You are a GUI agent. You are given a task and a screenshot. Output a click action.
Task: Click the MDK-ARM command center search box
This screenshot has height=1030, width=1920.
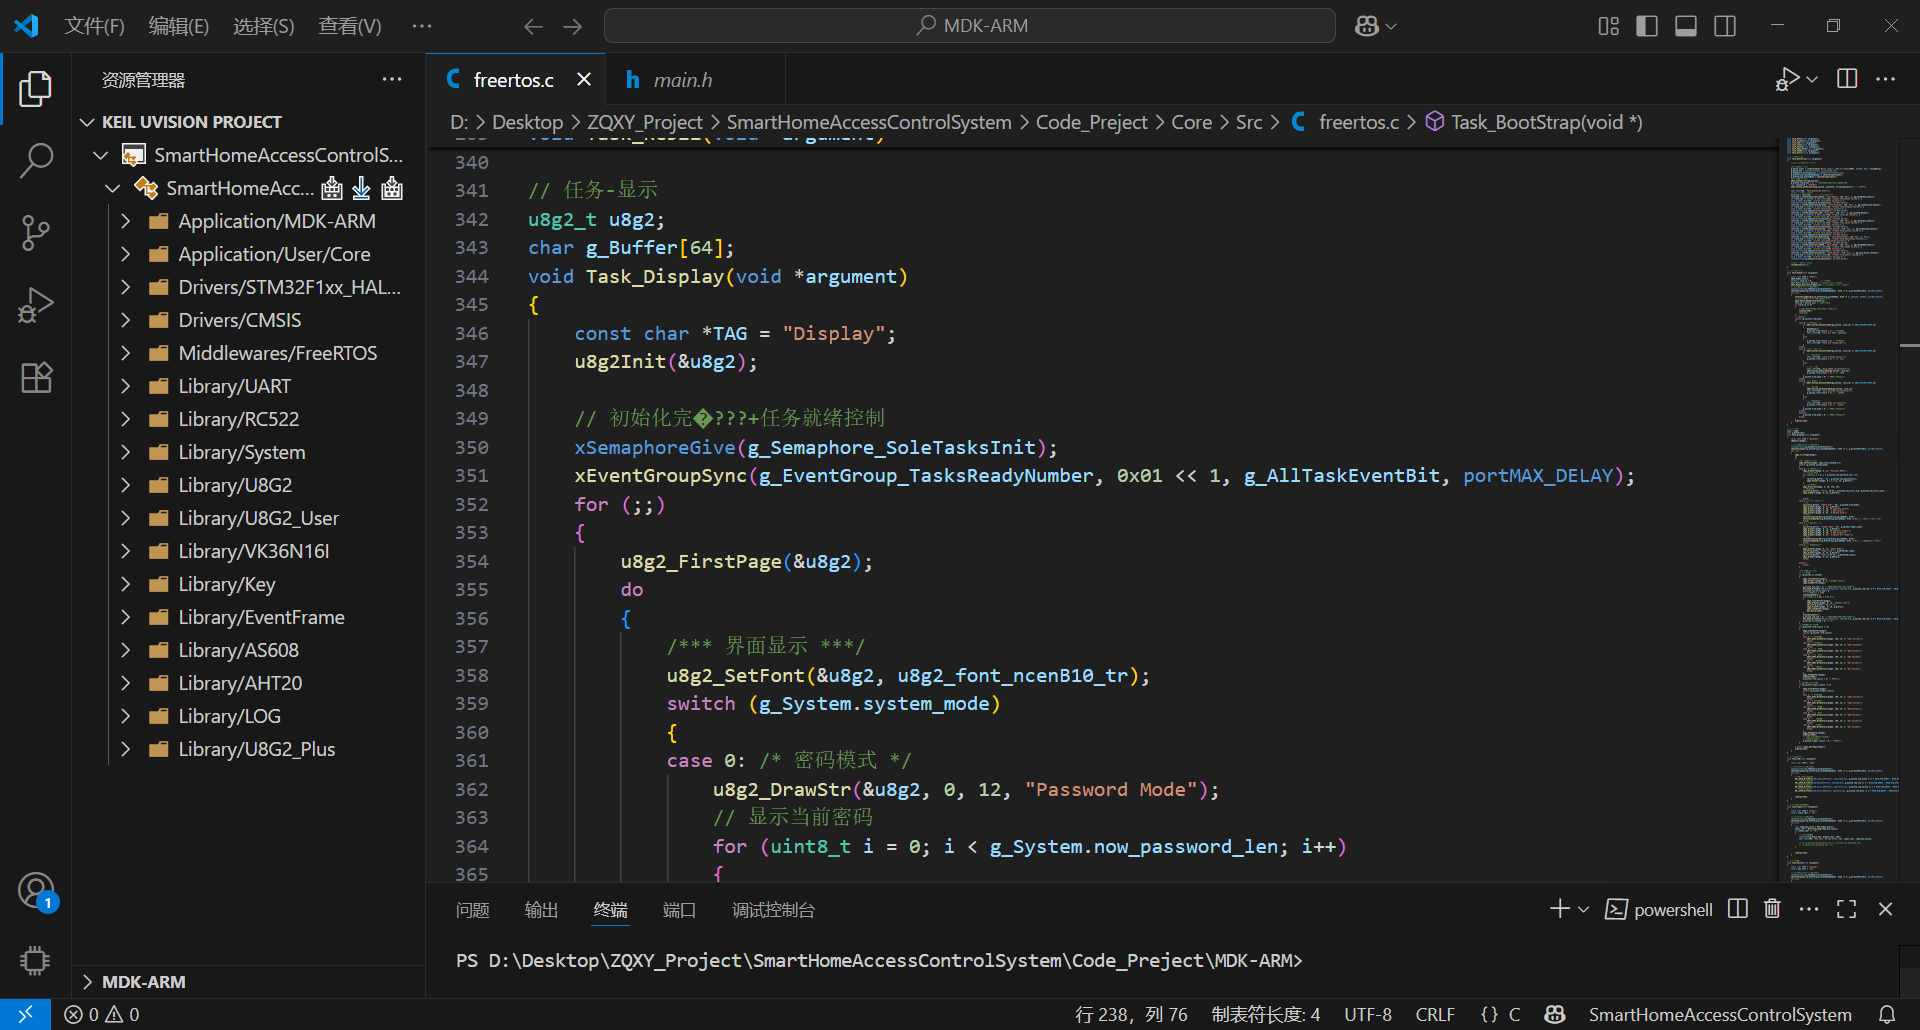[970, 26]
